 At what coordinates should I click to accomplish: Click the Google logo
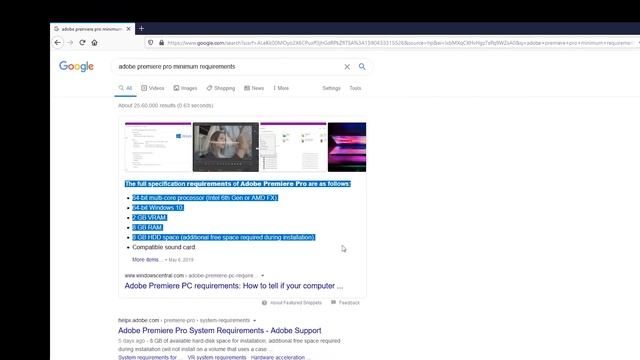[x=76, y=66]
